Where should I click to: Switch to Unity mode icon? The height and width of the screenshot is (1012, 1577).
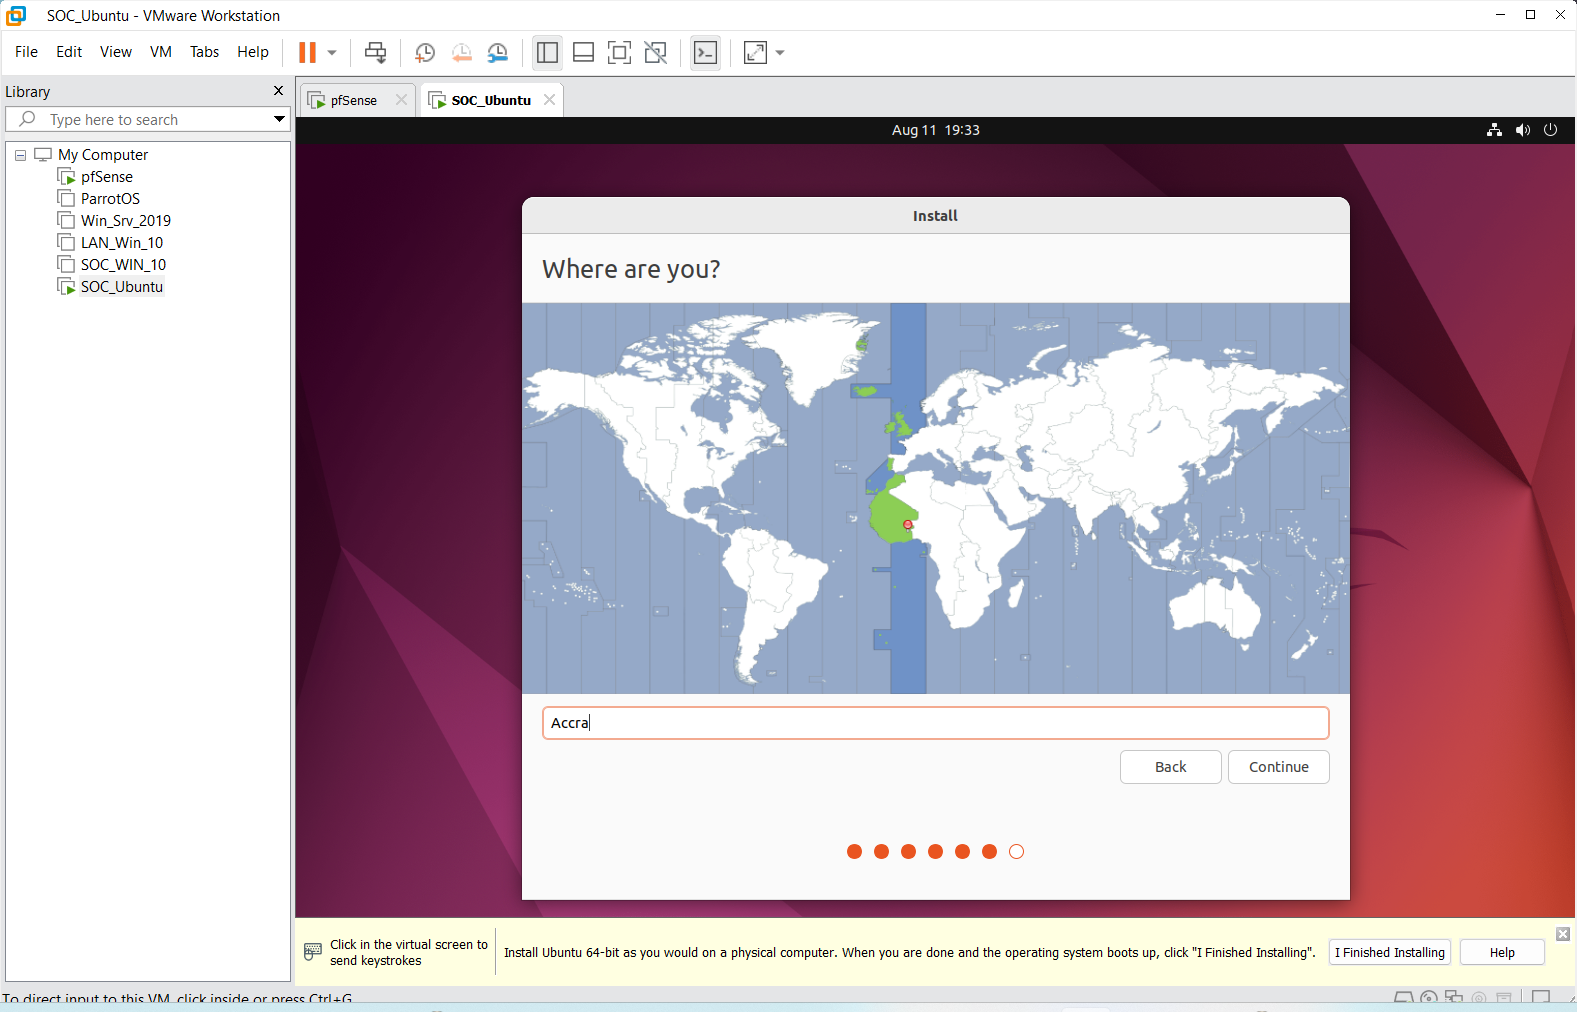pos(655,52)
